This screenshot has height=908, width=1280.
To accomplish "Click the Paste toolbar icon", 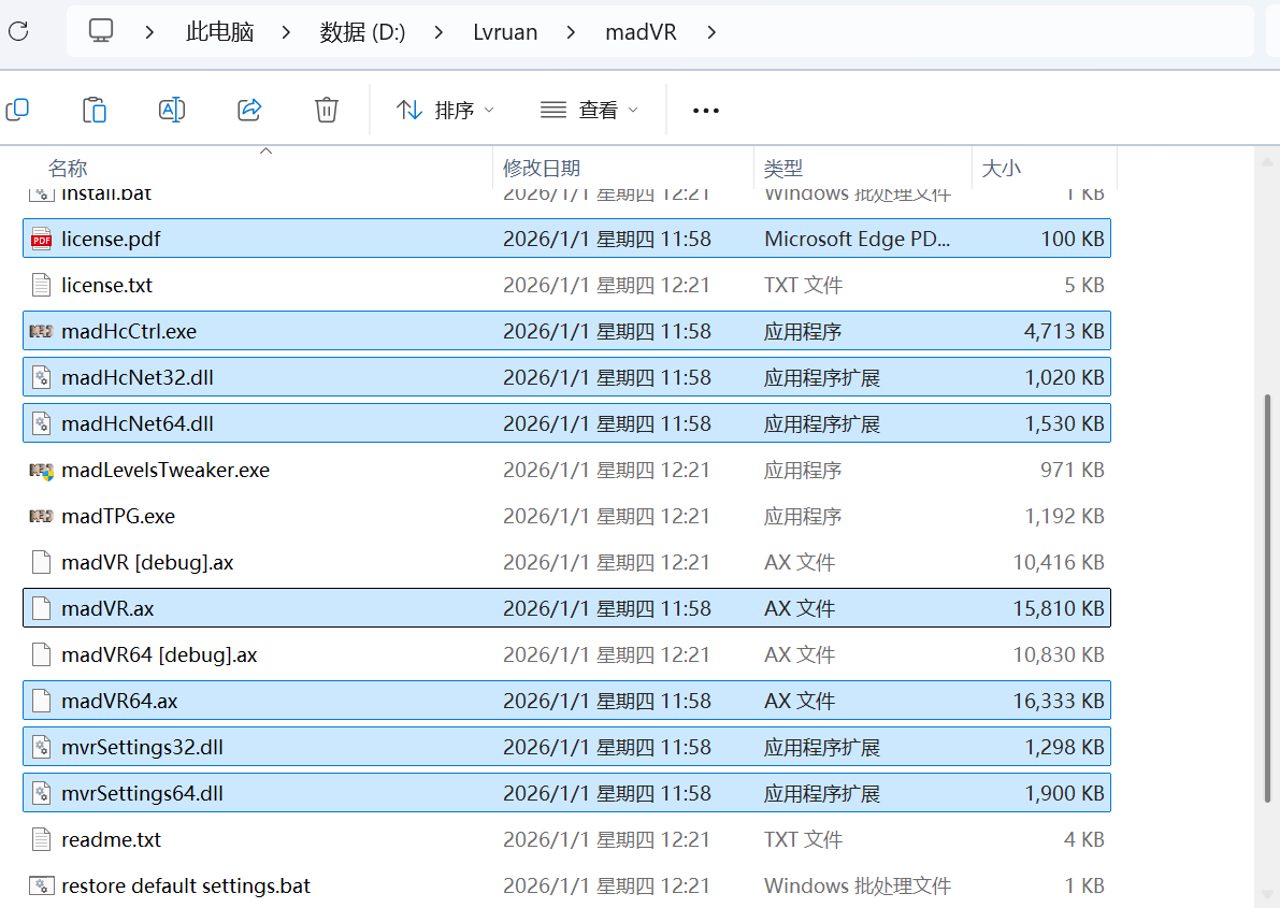I will (94, 110).
